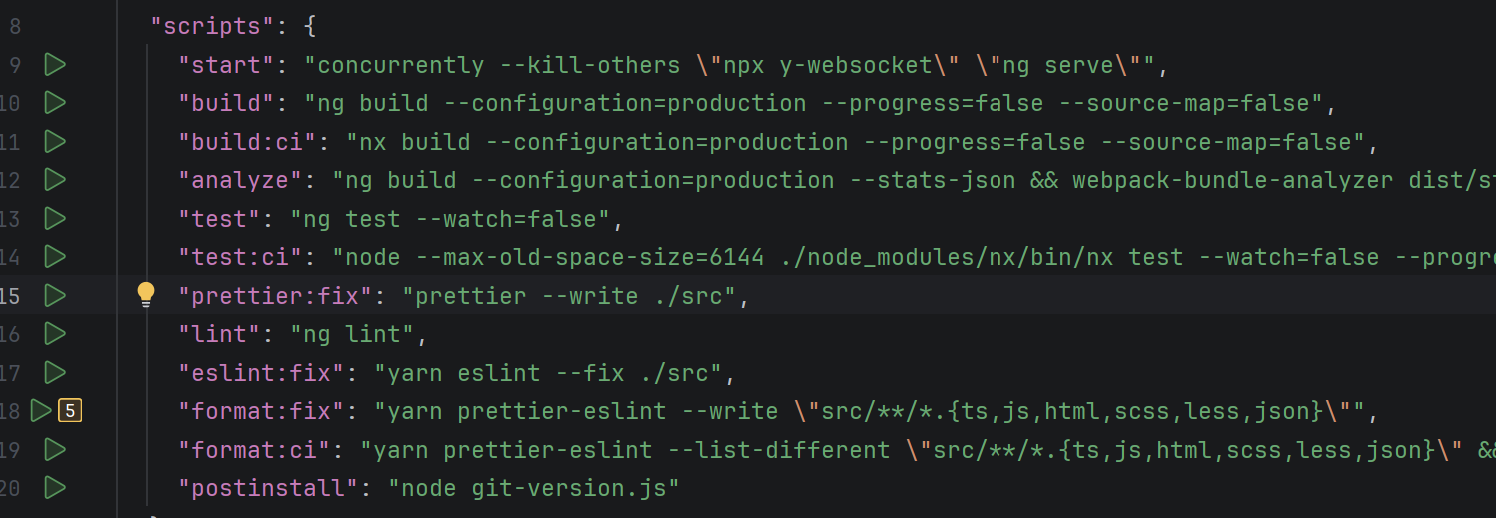Run the "eslint:fix" script from gutter

point(55,372)
